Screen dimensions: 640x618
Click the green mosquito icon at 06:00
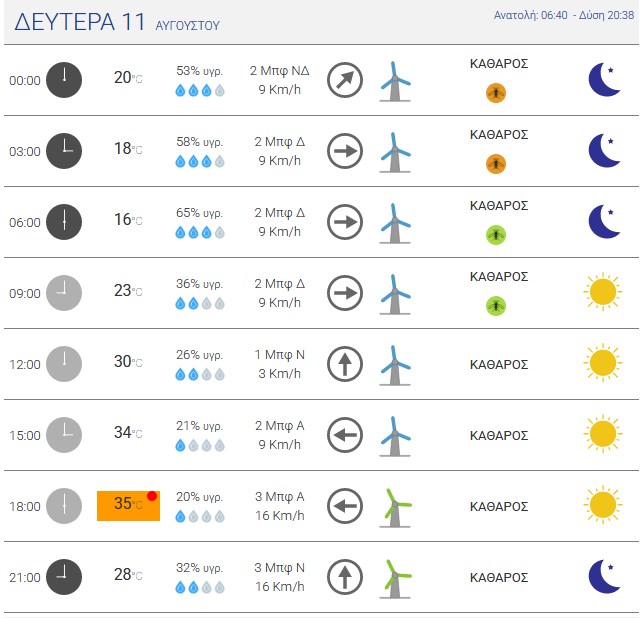click(x=496, y=235)
